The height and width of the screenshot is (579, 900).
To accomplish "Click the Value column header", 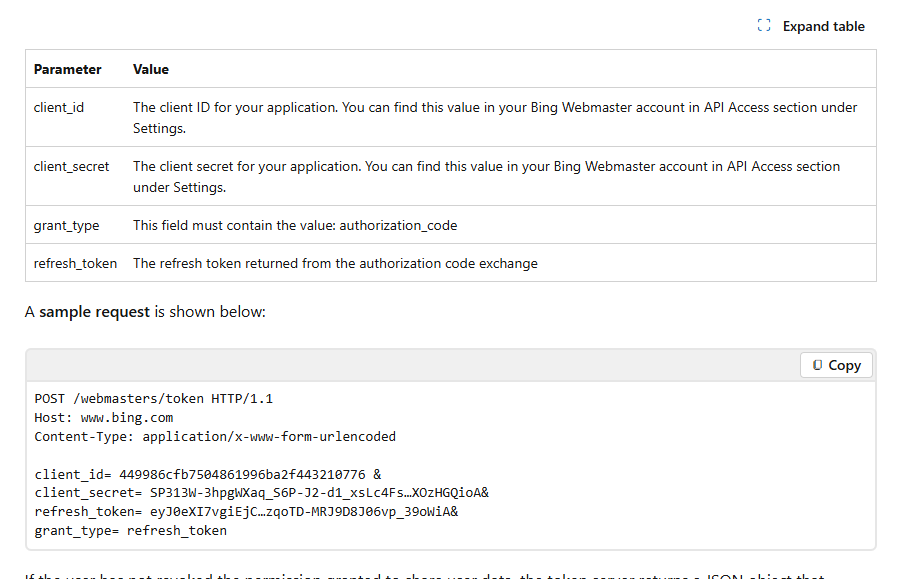I will (150, 69).
